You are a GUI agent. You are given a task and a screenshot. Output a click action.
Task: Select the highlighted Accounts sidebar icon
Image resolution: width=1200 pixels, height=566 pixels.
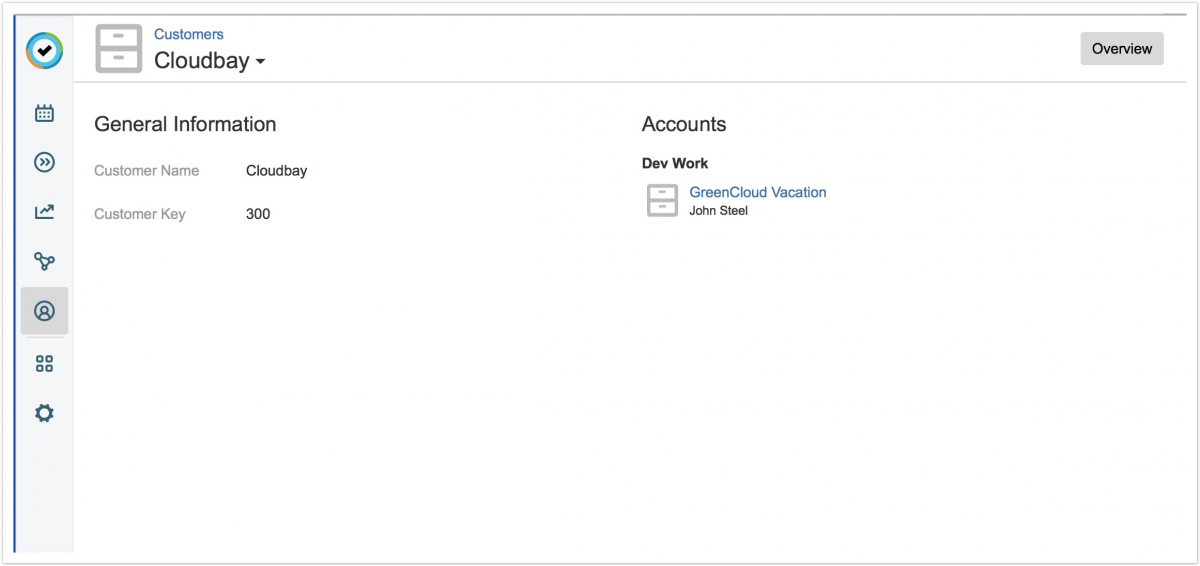[44, 311]
